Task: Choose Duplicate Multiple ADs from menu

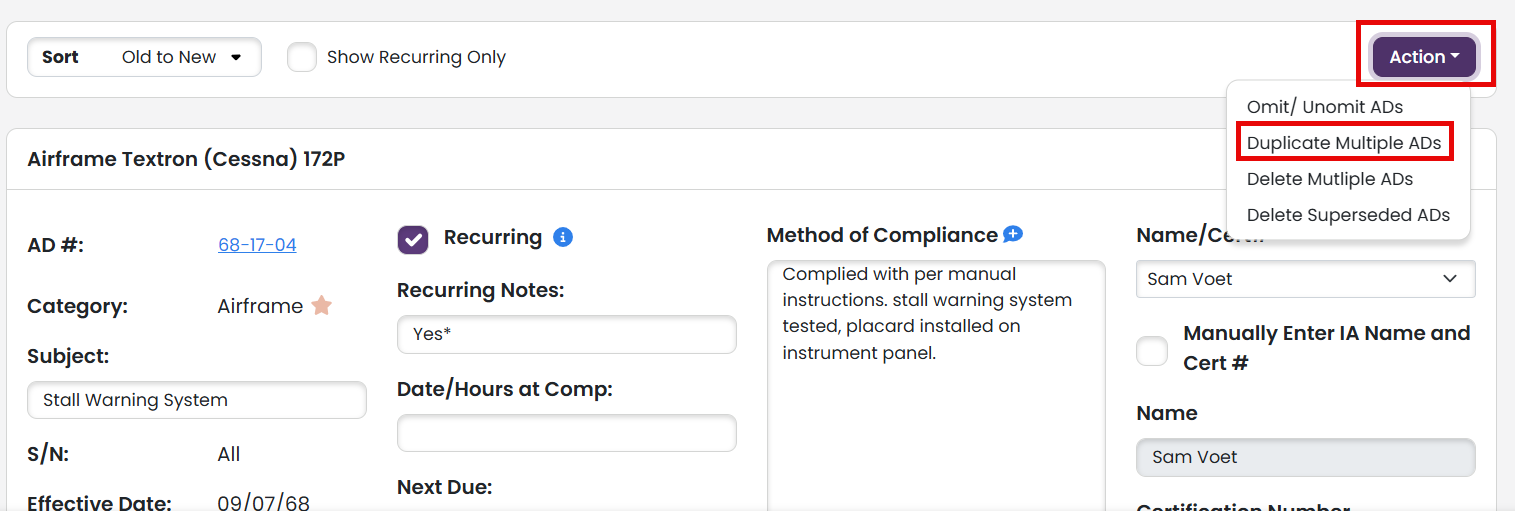Action: click(1344, 143)
